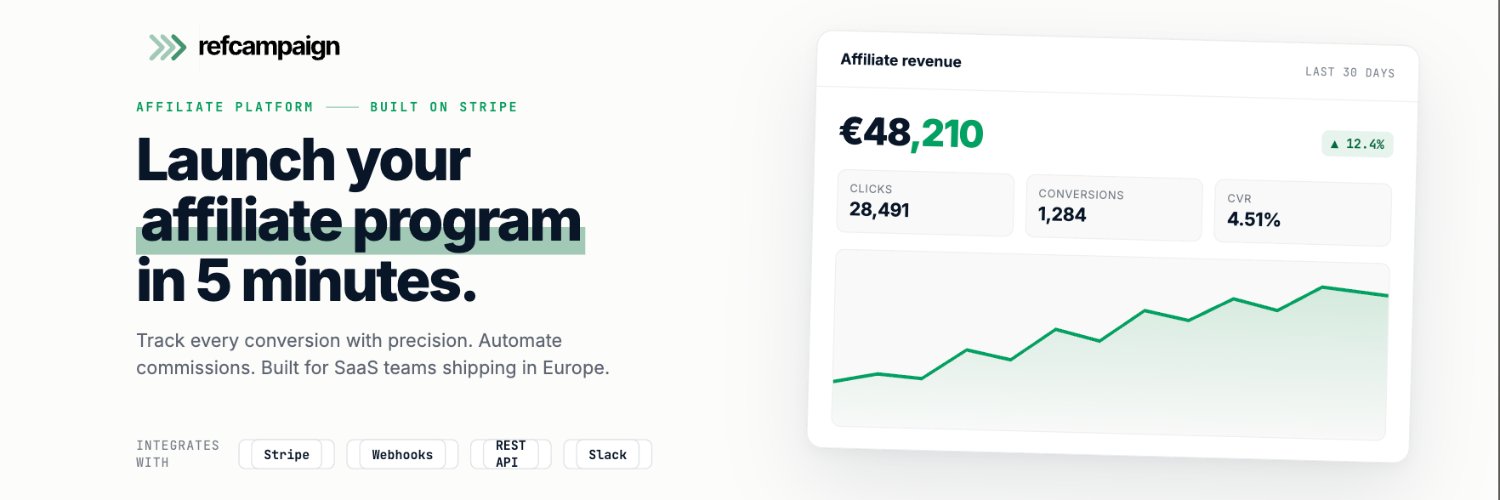
Task: Open the Clicks 28,491 stat card
Action: (925, 204)
